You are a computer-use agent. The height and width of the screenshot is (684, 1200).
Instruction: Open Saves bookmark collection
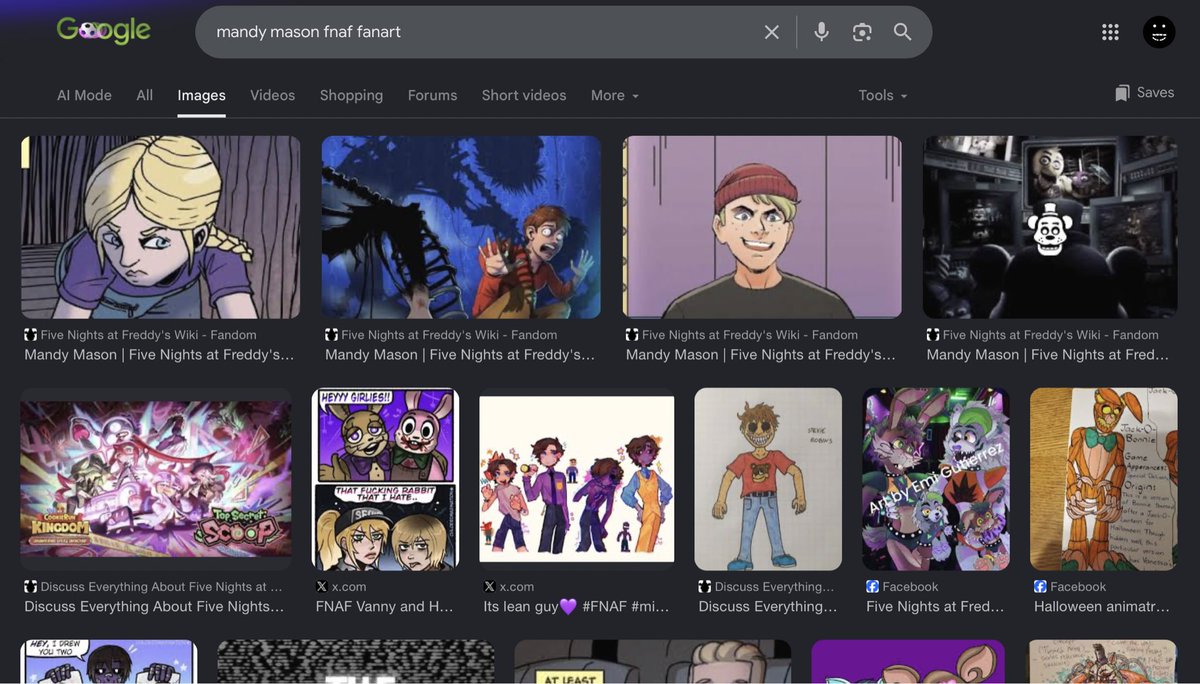pyautogui.click(x=1144, y=92)
